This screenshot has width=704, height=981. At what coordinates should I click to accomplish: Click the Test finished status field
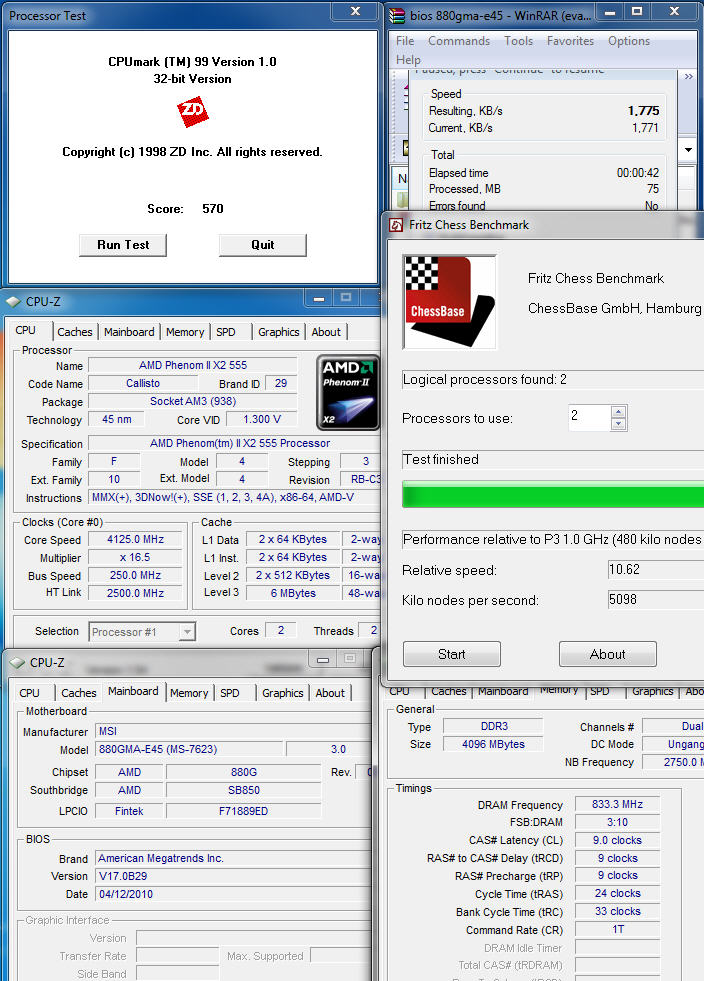(x=553, y=459)
